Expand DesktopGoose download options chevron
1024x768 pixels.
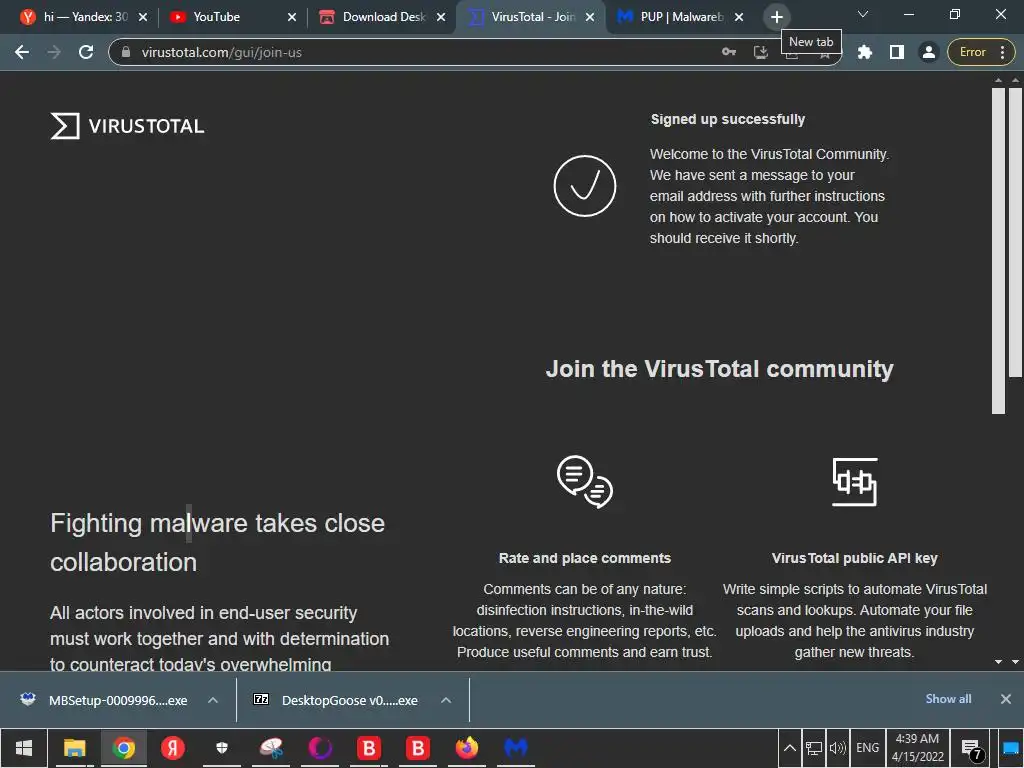click(446, 700)
